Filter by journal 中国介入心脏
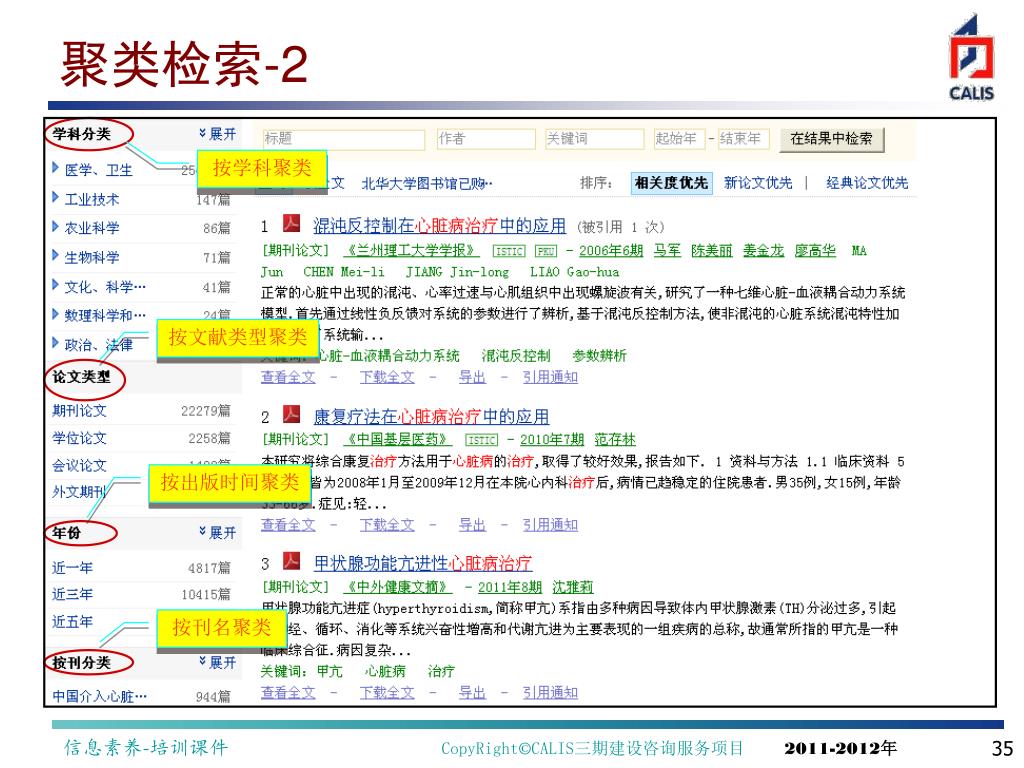Screen dimensions: 1024x768 99,696
